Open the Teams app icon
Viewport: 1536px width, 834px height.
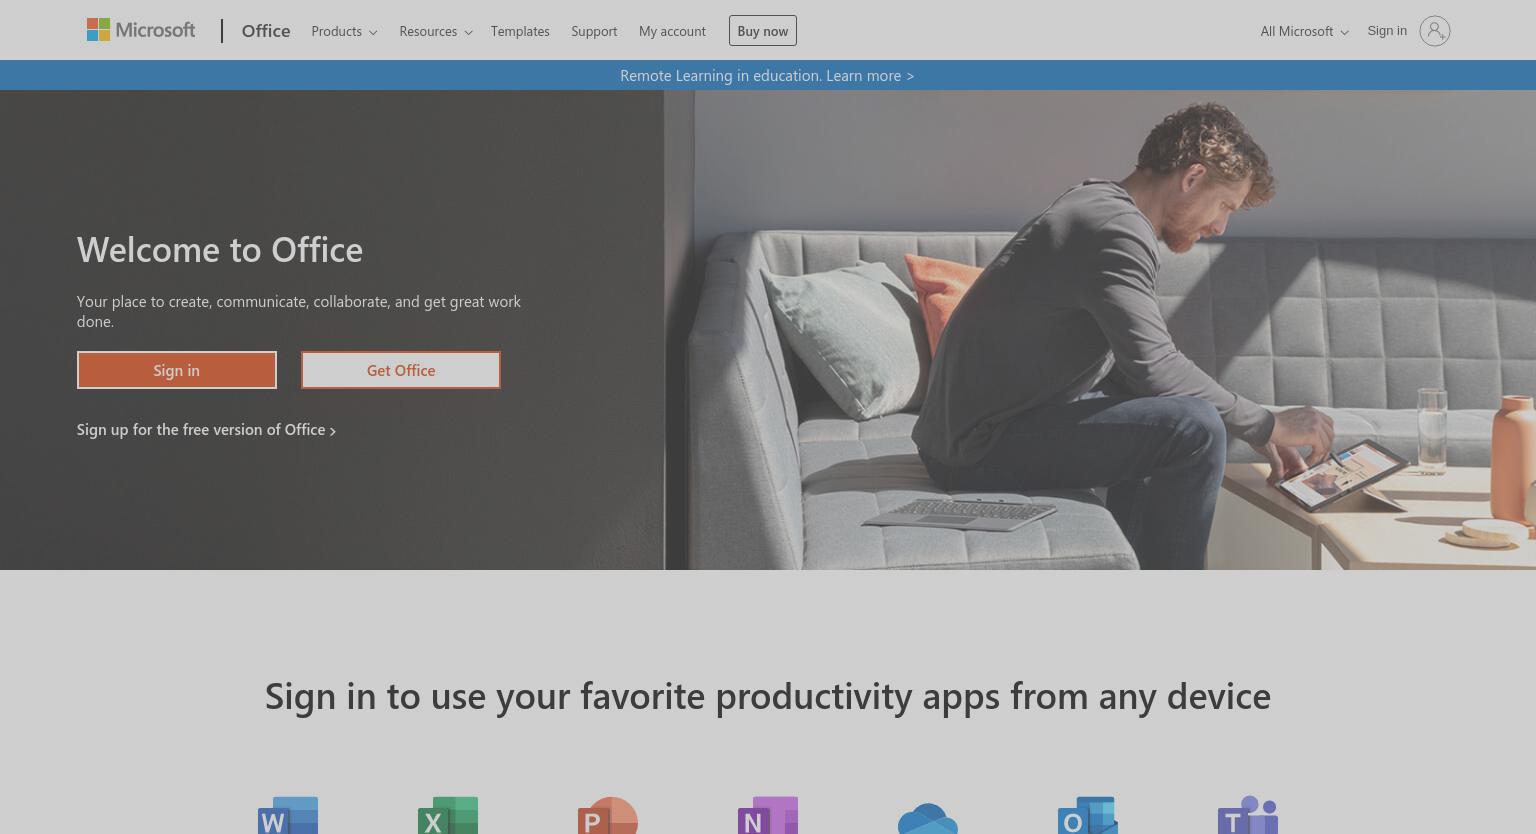(1248, 815)
